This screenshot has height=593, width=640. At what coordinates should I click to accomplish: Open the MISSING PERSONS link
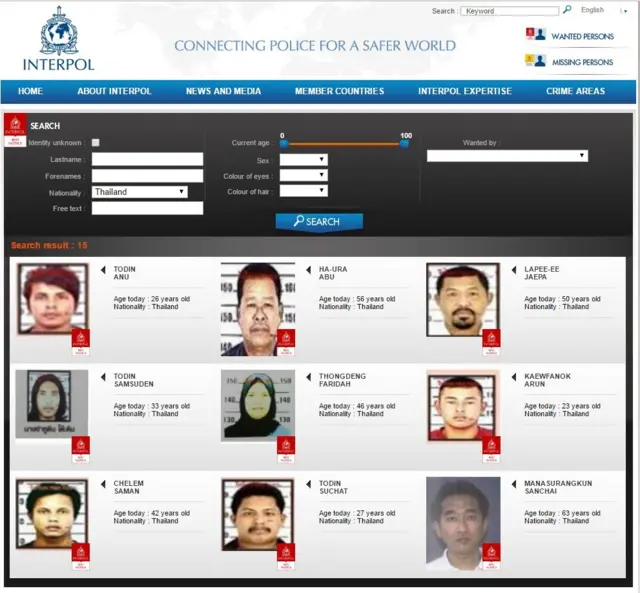point(582,62)
